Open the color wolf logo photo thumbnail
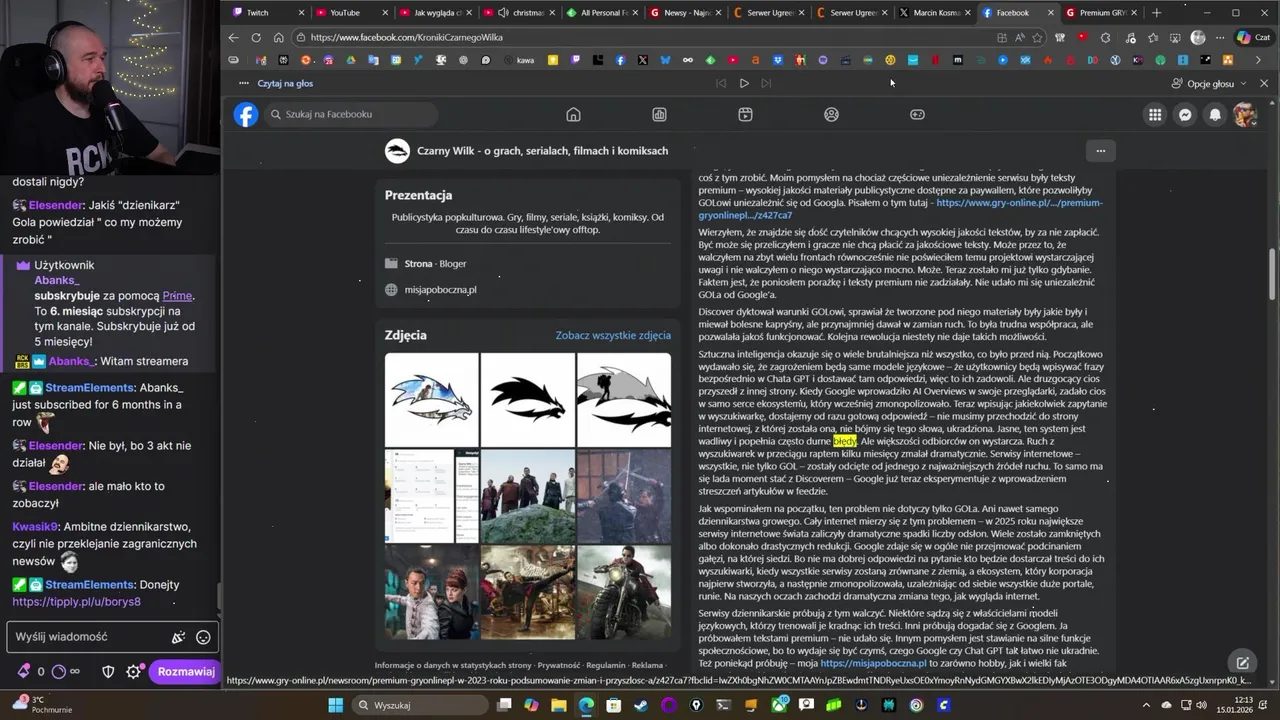 pyautogui.click(x=432, y=399)
